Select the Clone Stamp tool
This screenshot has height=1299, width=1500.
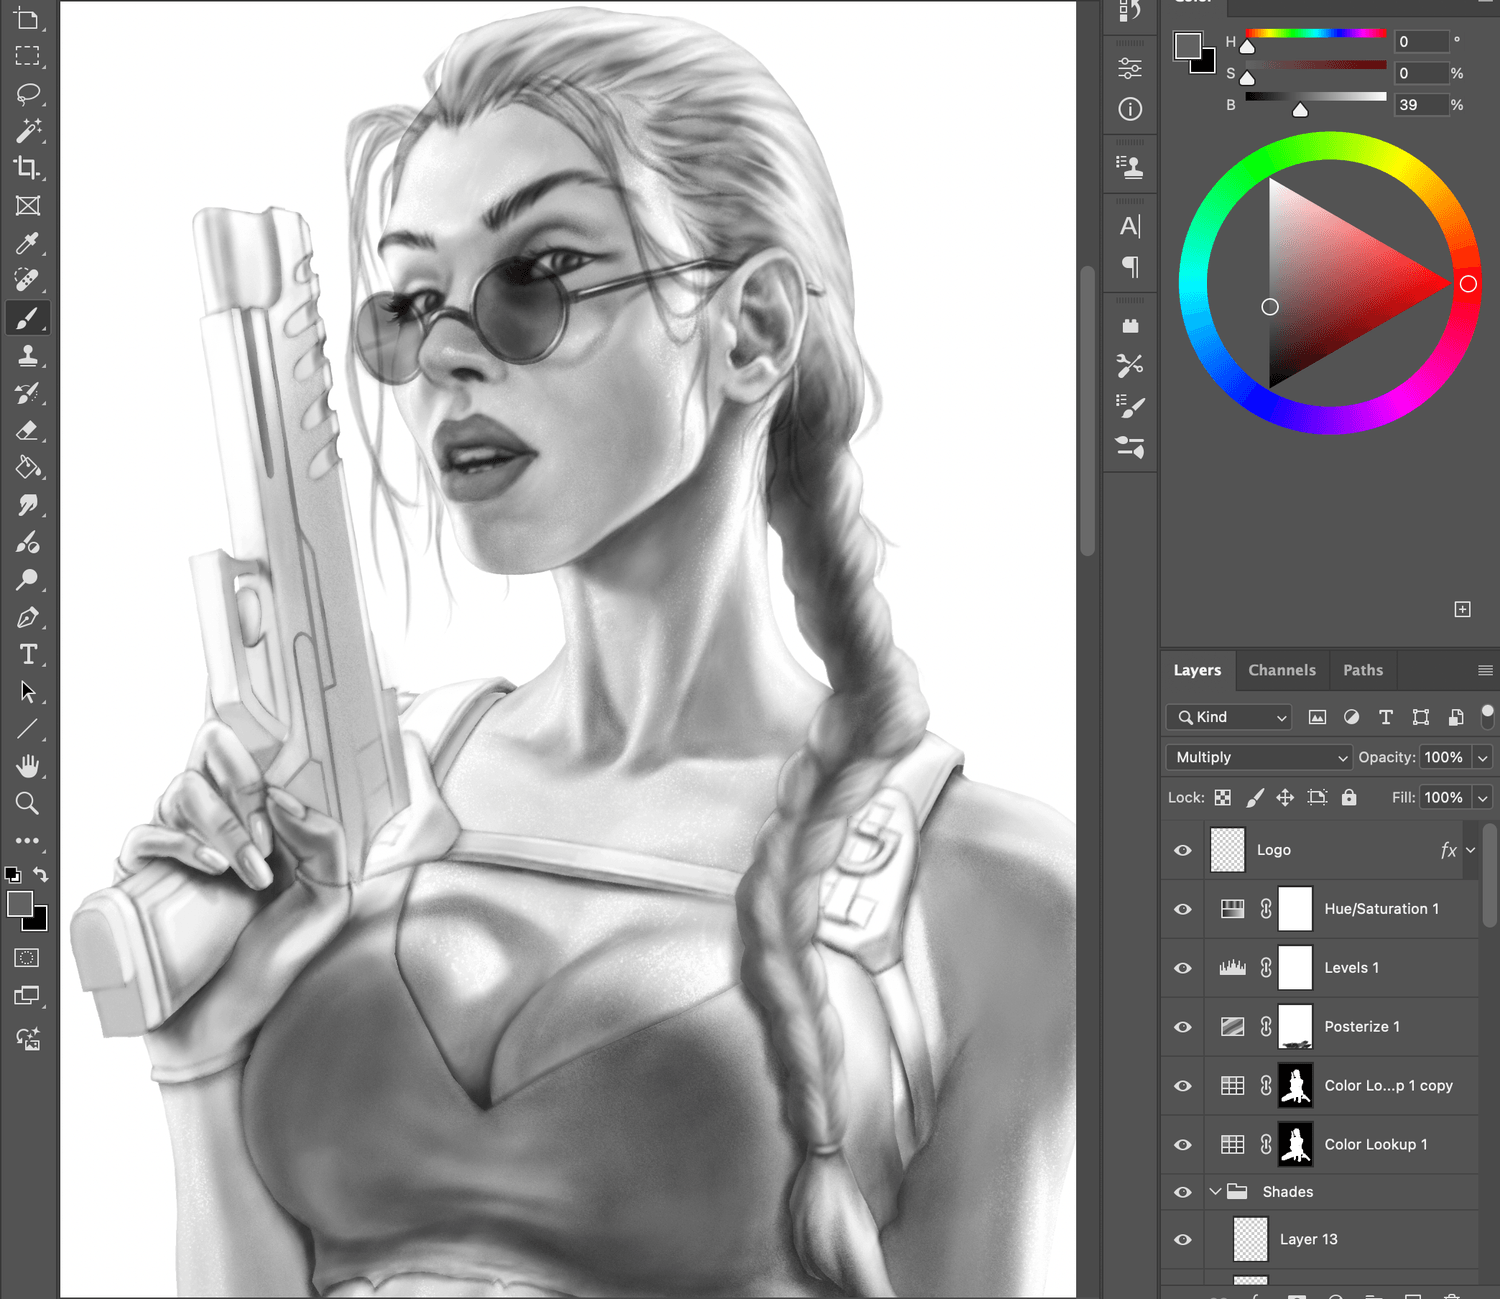27,355
